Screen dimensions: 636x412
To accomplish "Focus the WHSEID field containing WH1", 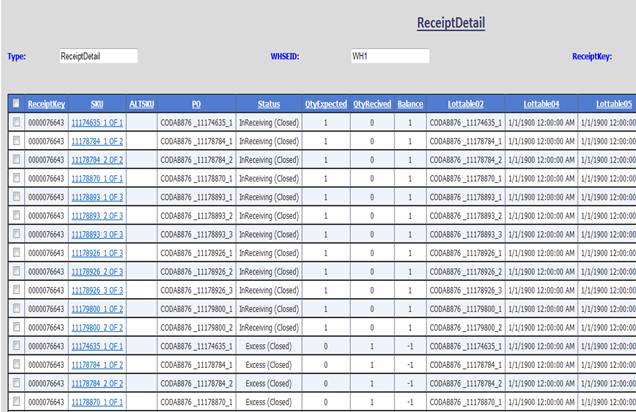I will pos(390,56).
